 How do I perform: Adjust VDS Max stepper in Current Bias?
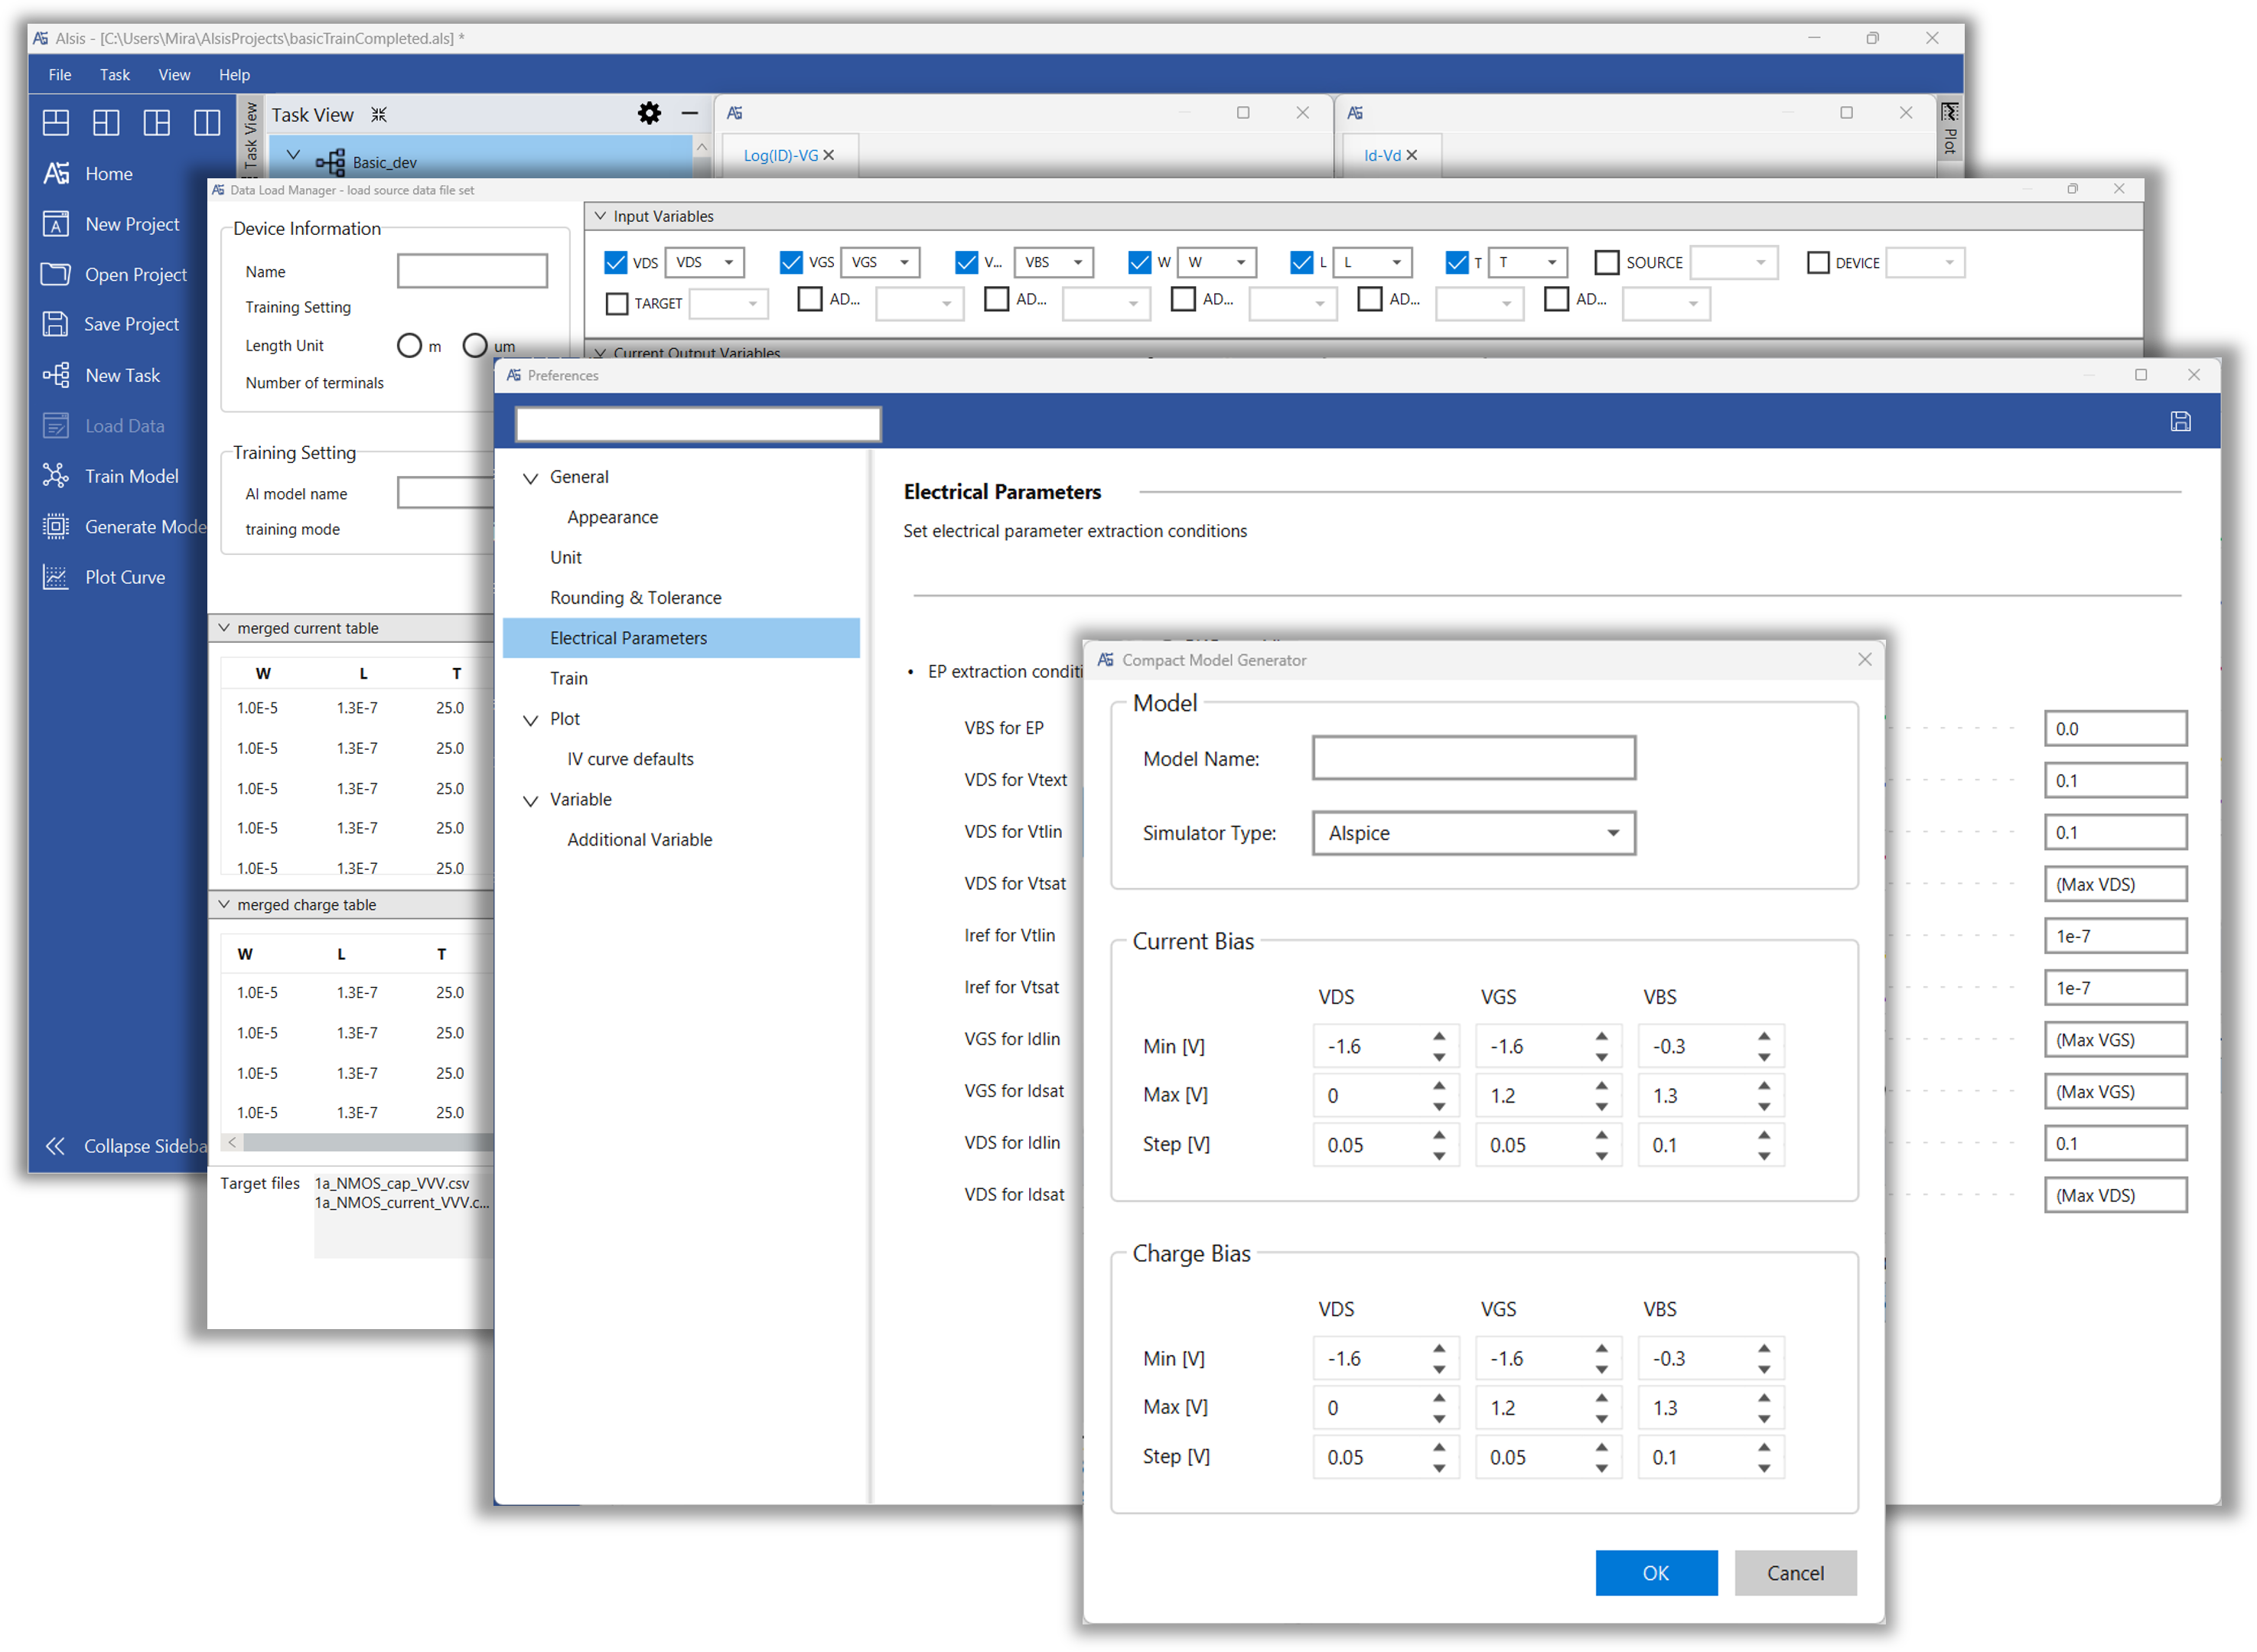click(1437, 1093)
